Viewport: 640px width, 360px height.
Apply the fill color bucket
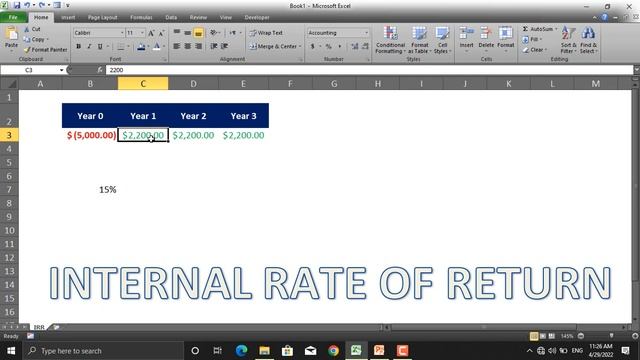tap(141, 47)
